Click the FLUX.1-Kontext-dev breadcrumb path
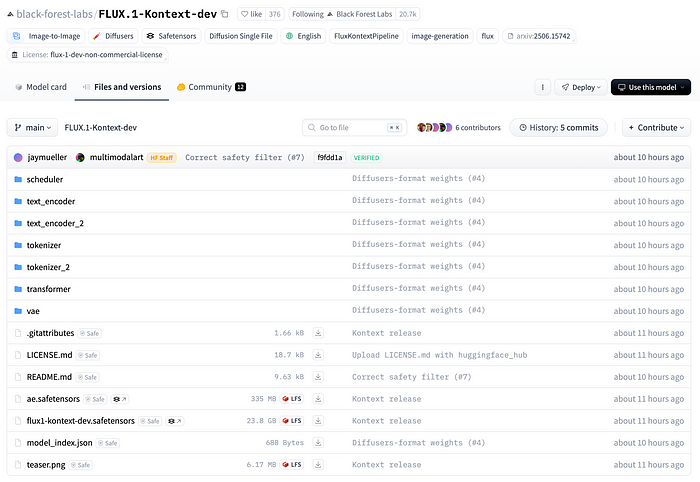 [x=100, y=128]
